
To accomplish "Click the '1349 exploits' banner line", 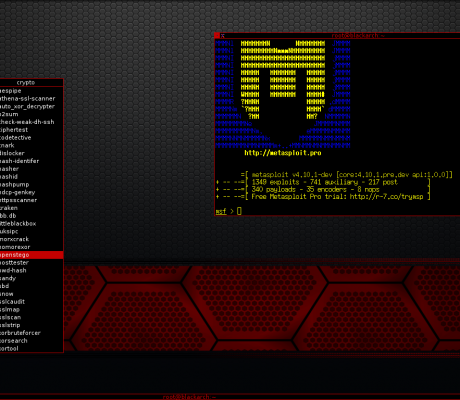I will point(323,182).
